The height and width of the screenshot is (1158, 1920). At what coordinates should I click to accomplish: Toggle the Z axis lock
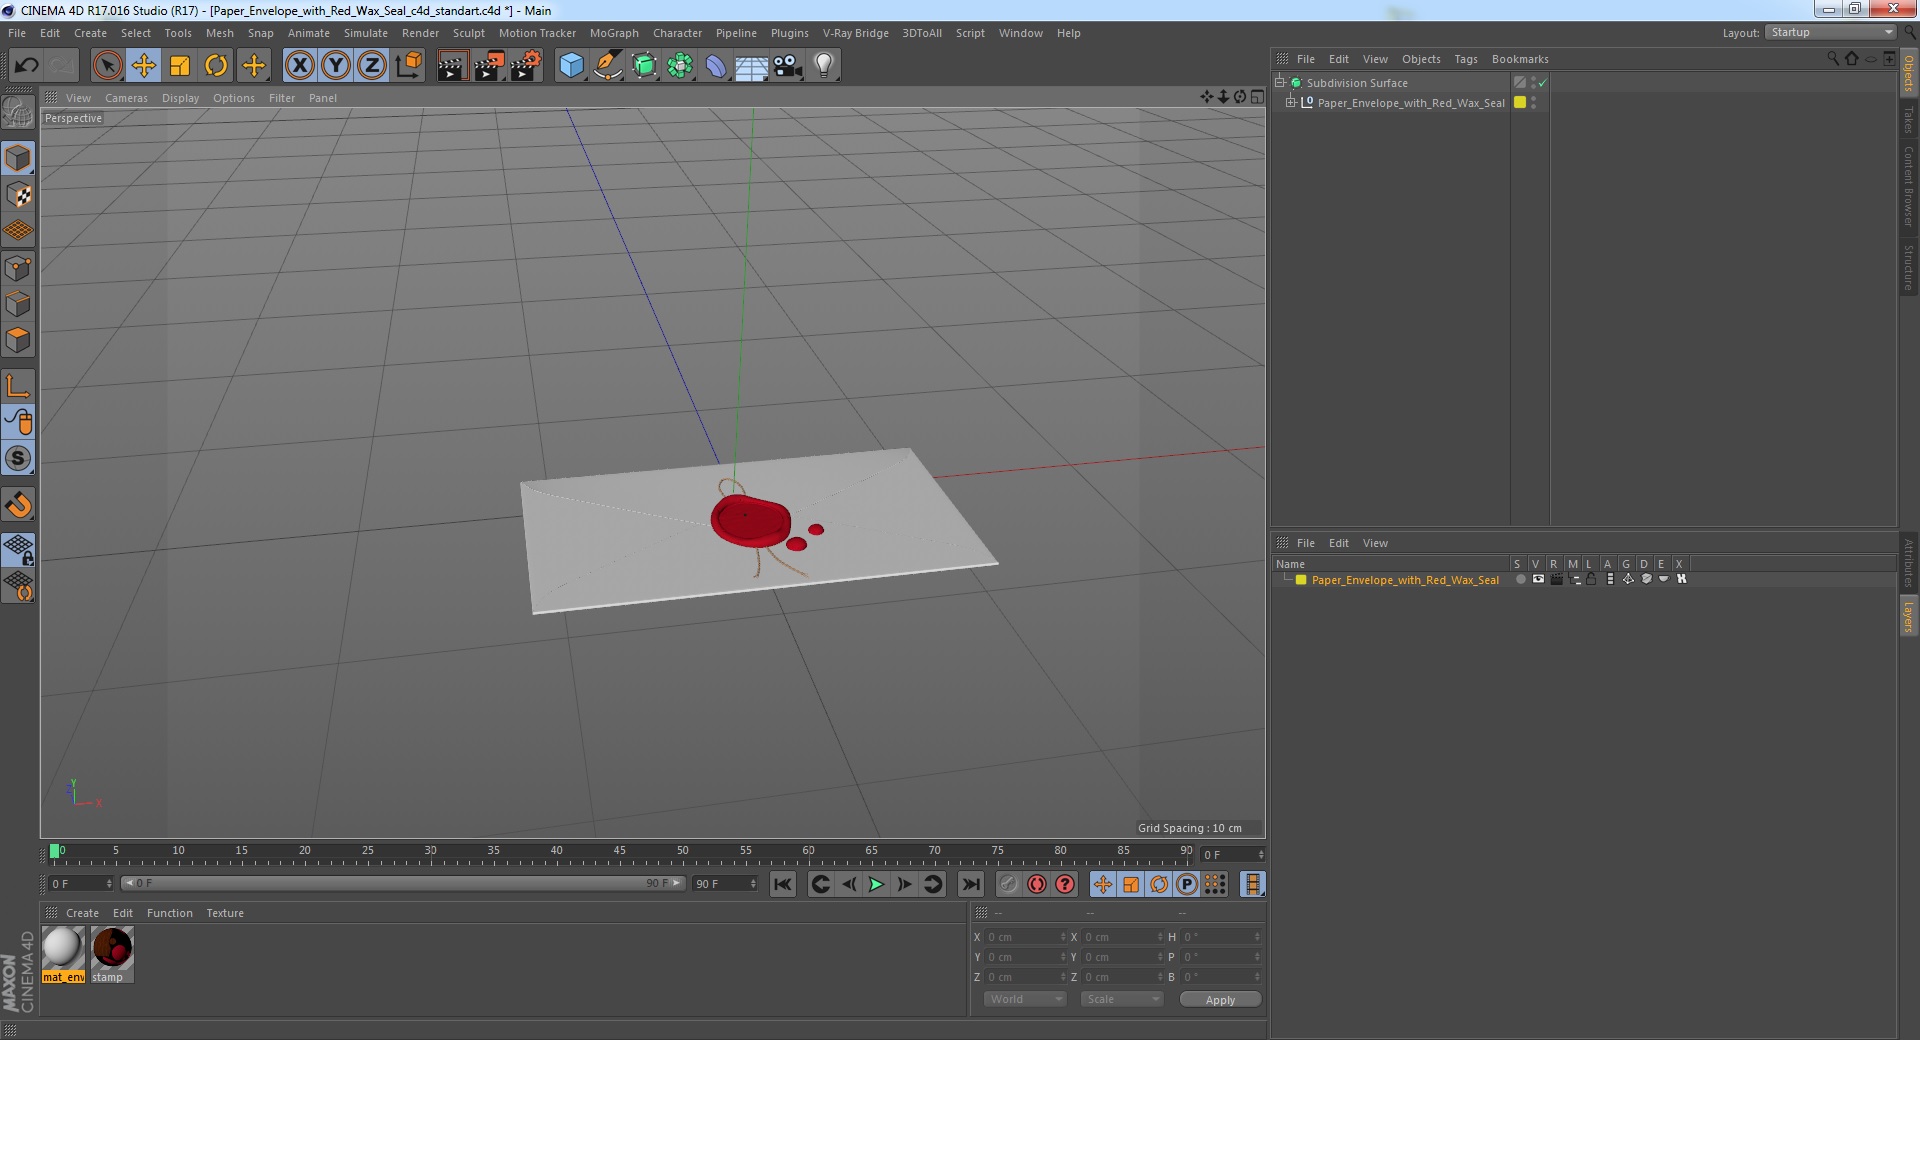(372, 66)
